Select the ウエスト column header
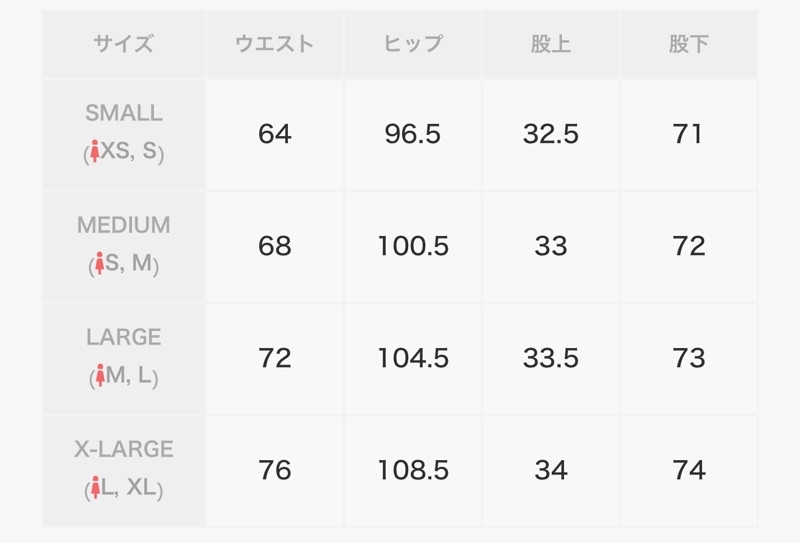The image size is (800, 543). (x=274, y=44)
